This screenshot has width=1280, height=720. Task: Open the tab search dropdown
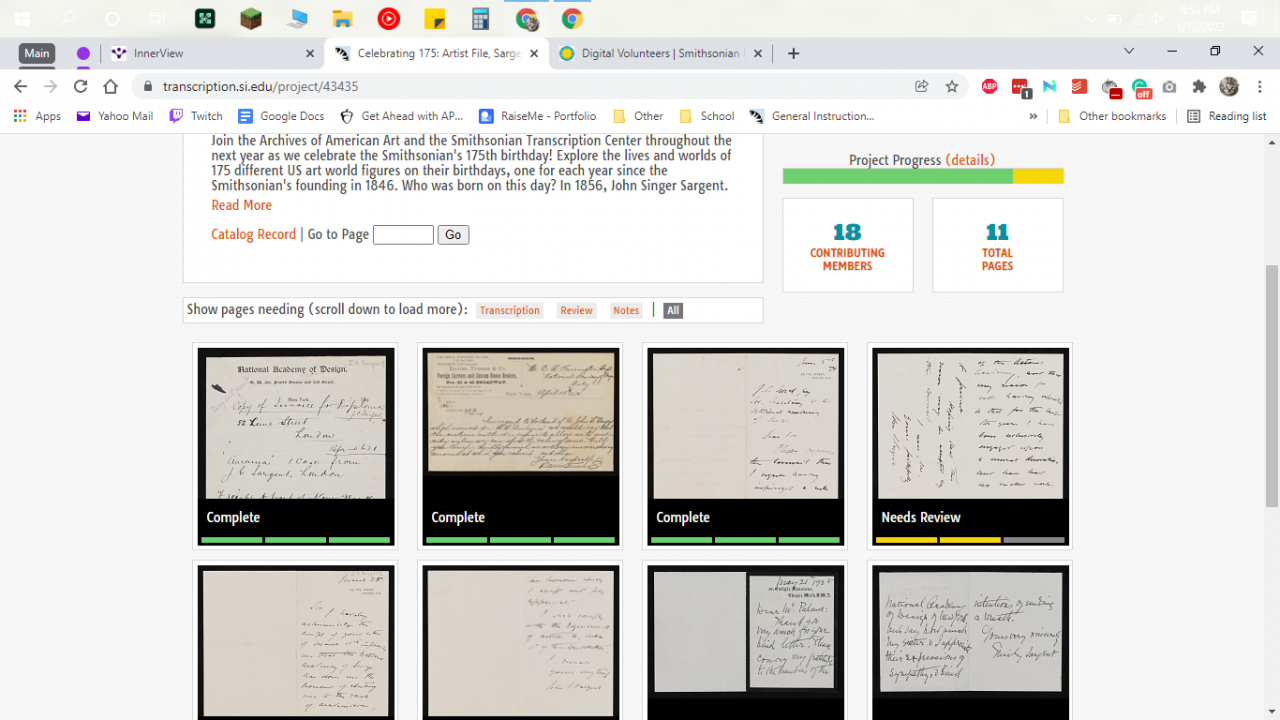pos(1129,51)
